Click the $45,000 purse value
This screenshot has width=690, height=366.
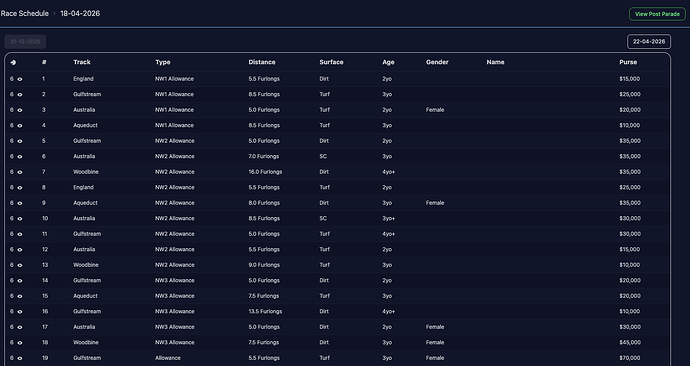(630, 342)
